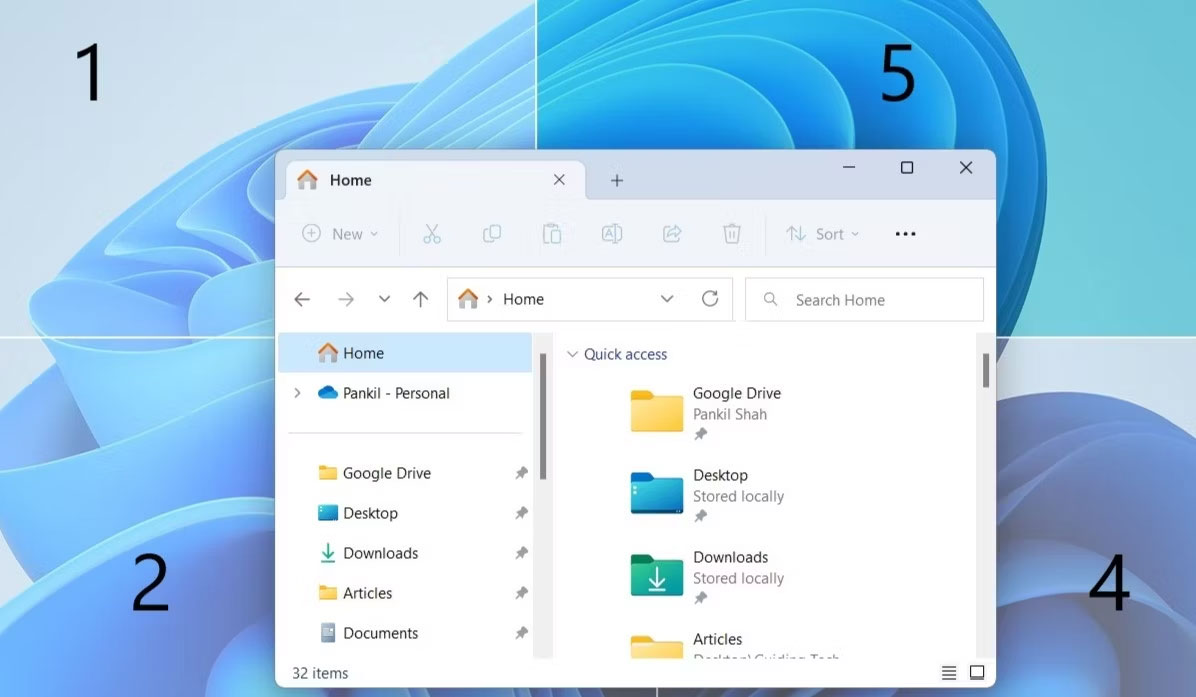
Task: Click the Home breadcrumb icon in address bar
Action: pyautogui.click(x=468, y=298)
